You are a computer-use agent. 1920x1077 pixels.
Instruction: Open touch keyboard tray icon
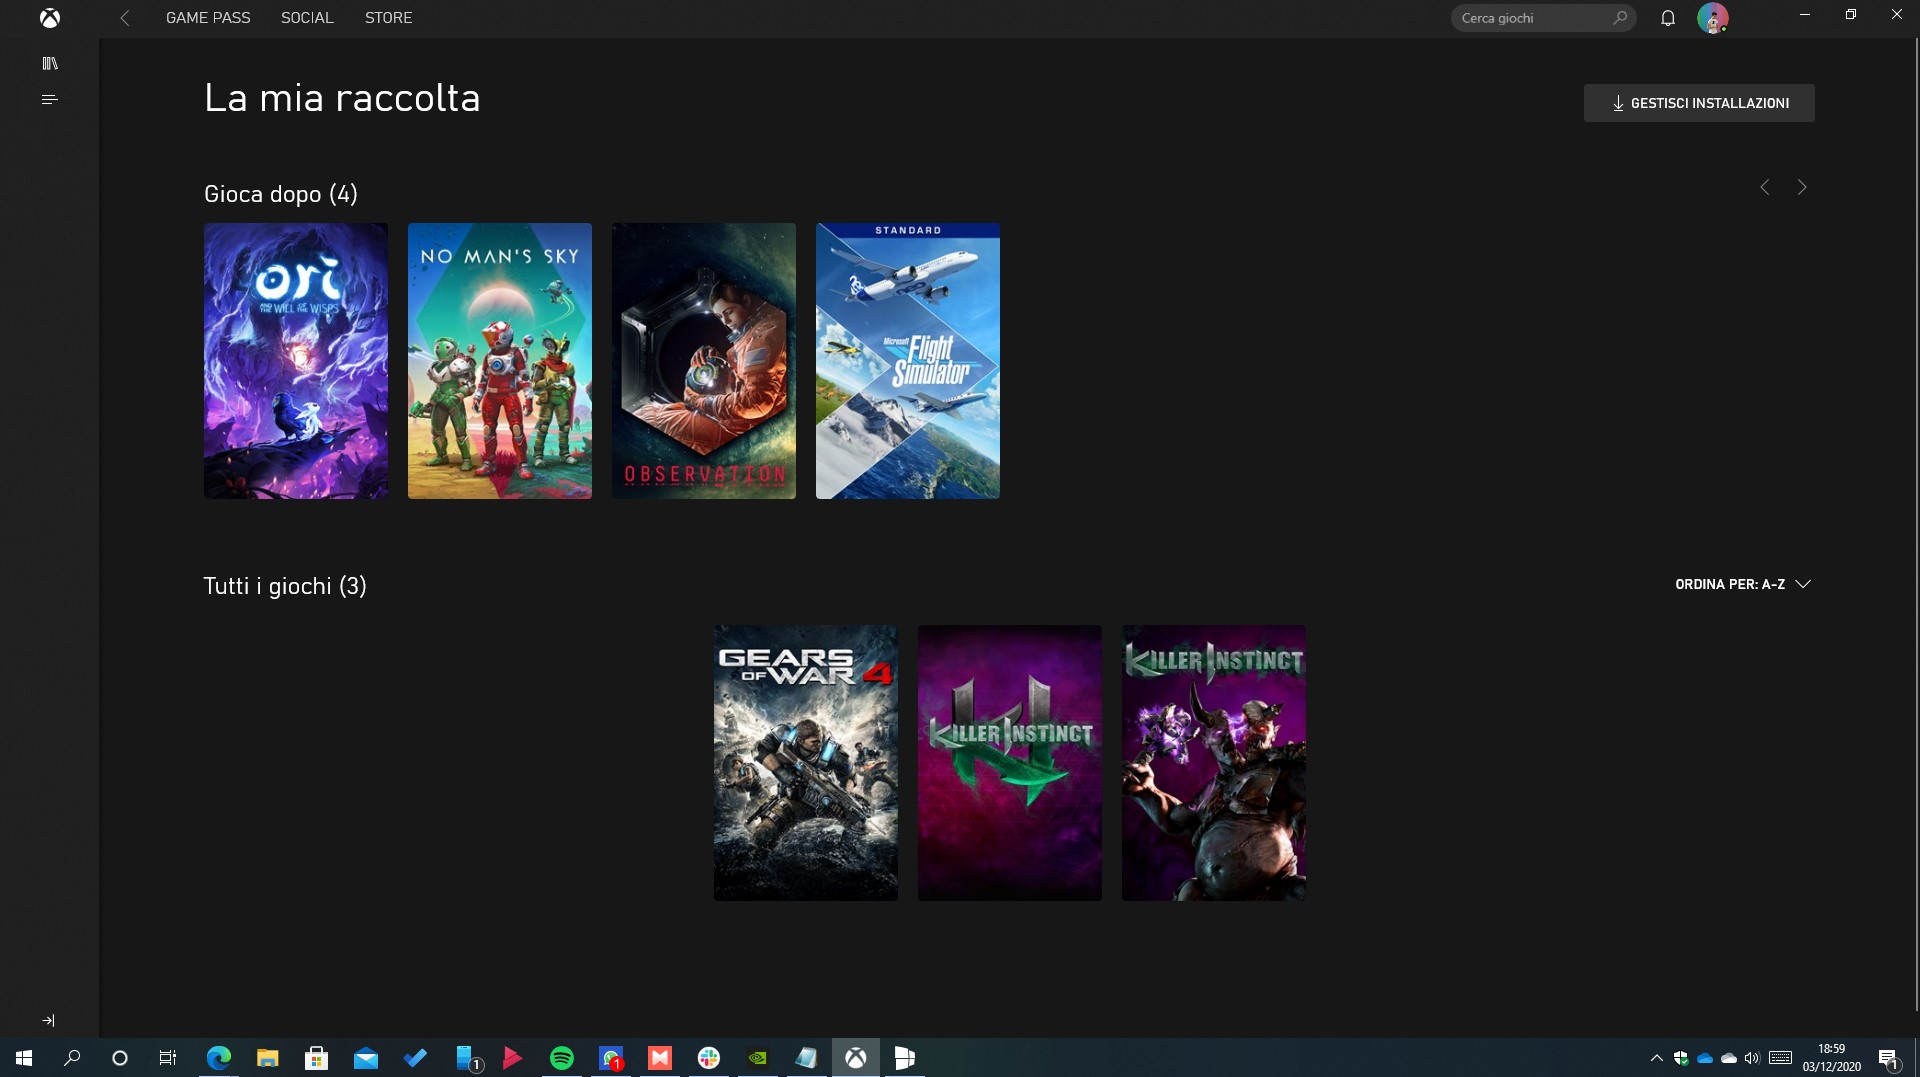[1780, 1058]
